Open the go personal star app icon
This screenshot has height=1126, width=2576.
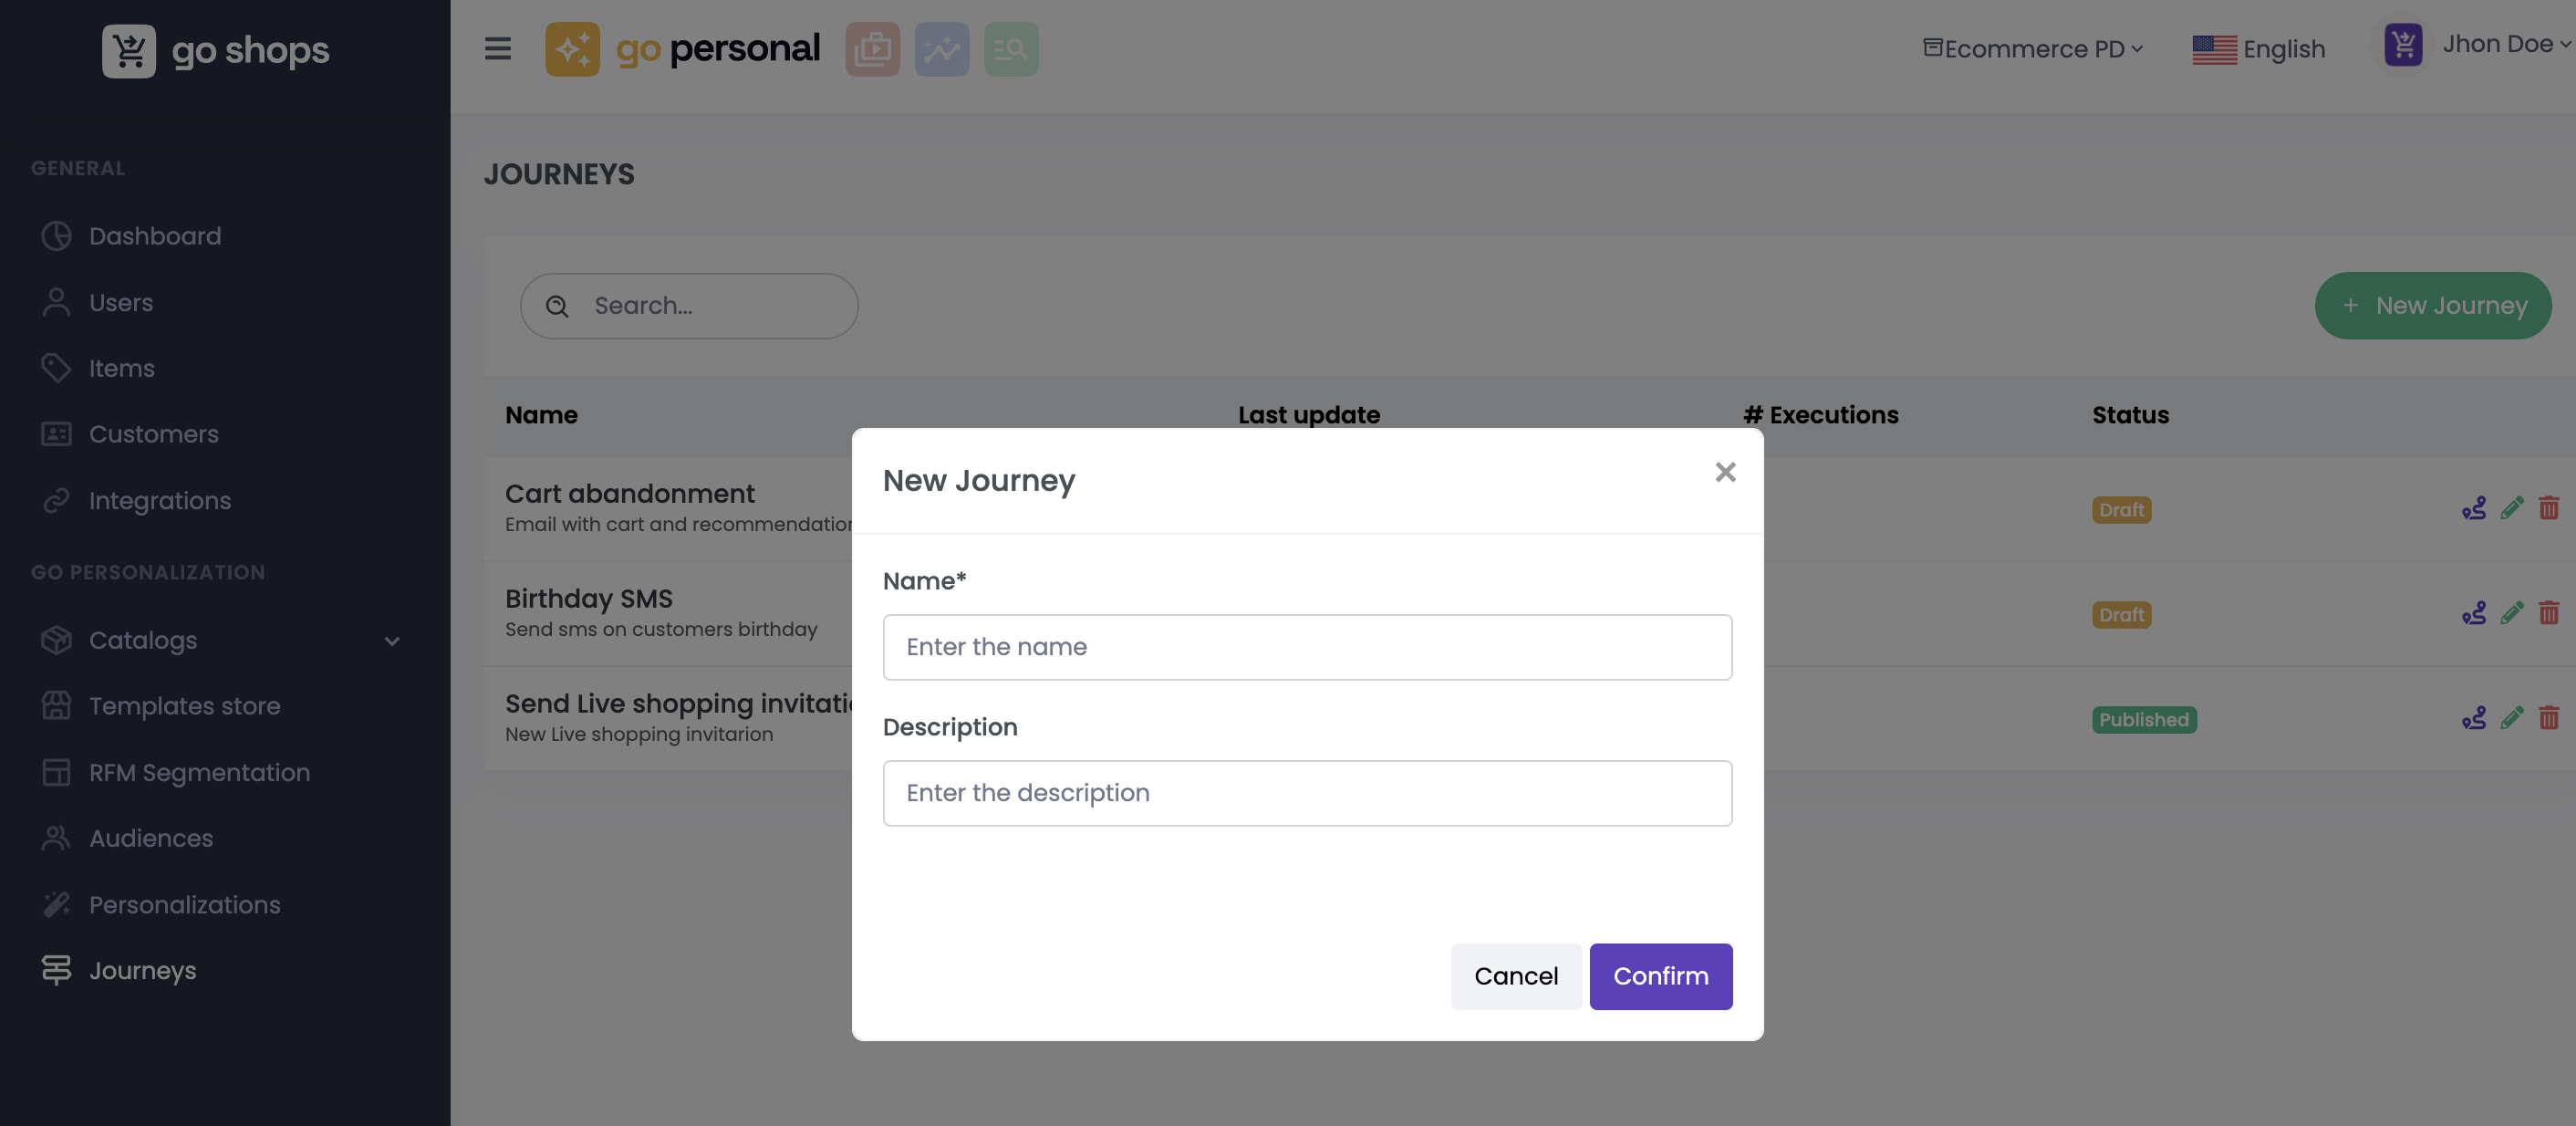click(572, 48)
